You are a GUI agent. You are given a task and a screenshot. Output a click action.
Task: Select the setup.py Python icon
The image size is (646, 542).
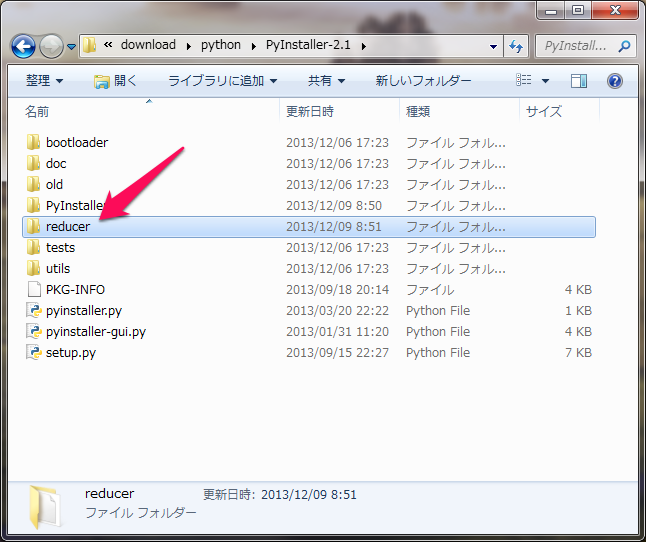pos(34,352)
